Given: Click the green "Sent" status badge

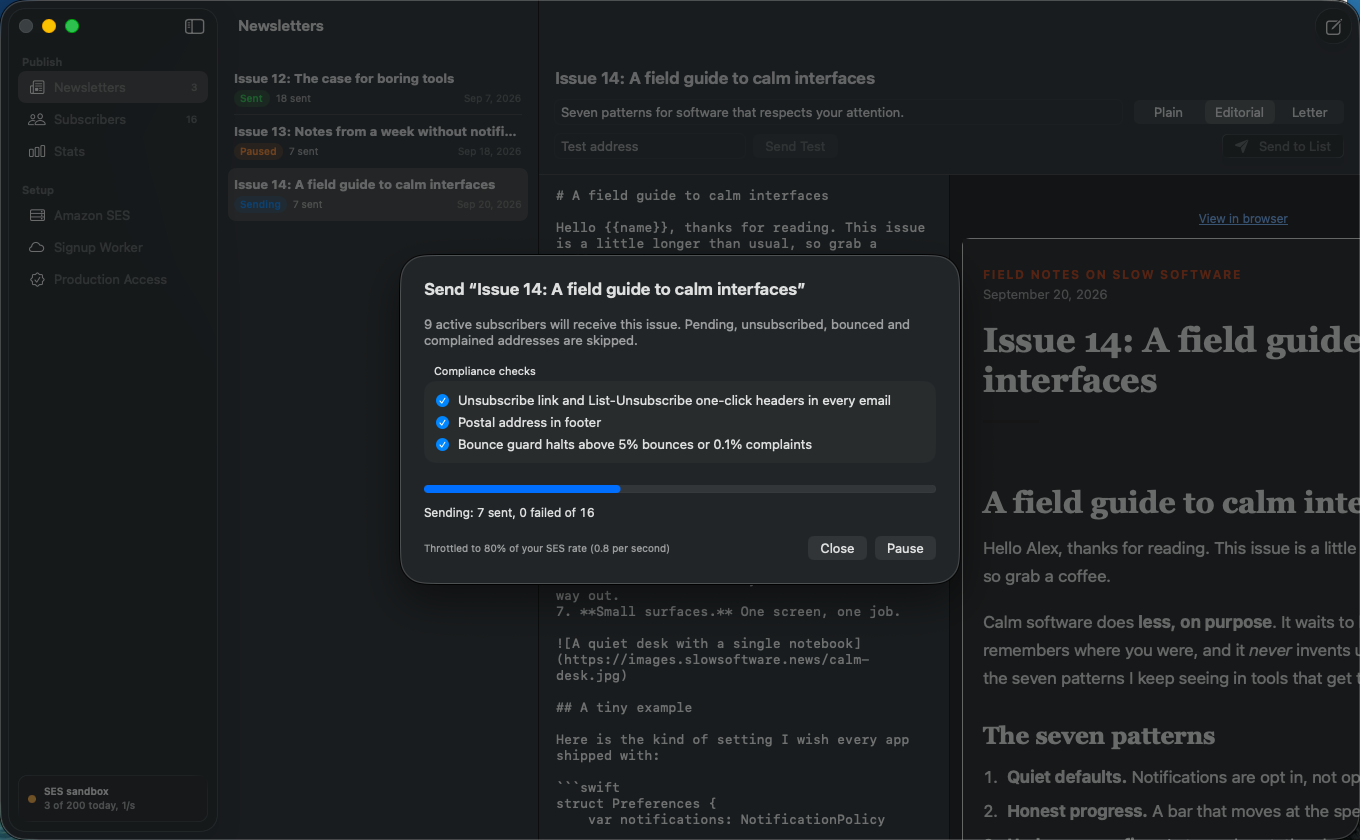Looking at the screenshot, I should pos(252,98).
